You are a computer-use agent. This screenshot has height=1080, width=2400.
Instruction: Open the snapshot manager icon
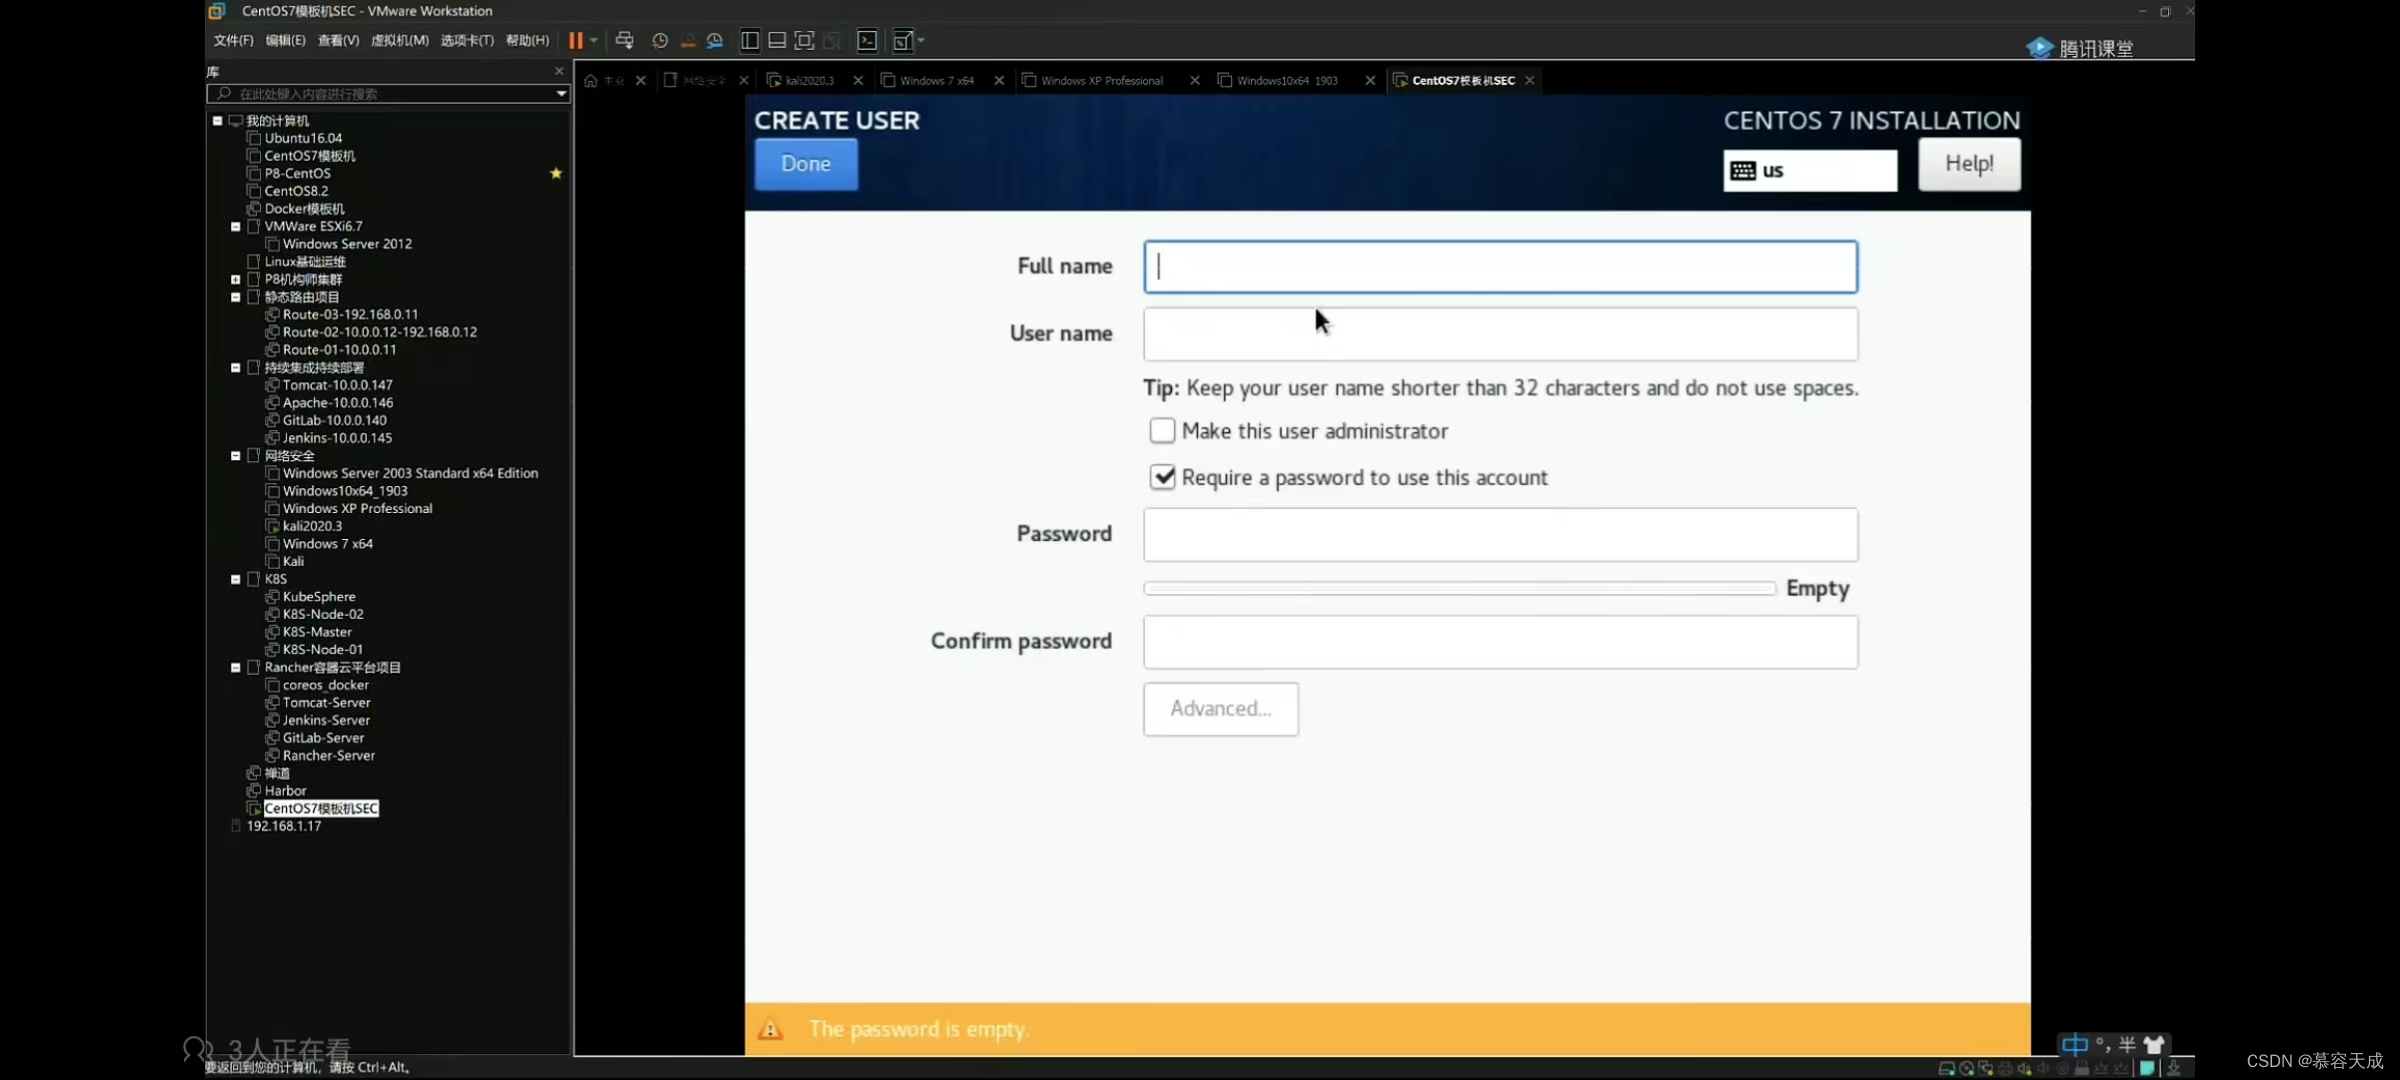click(x=715, y=41)
